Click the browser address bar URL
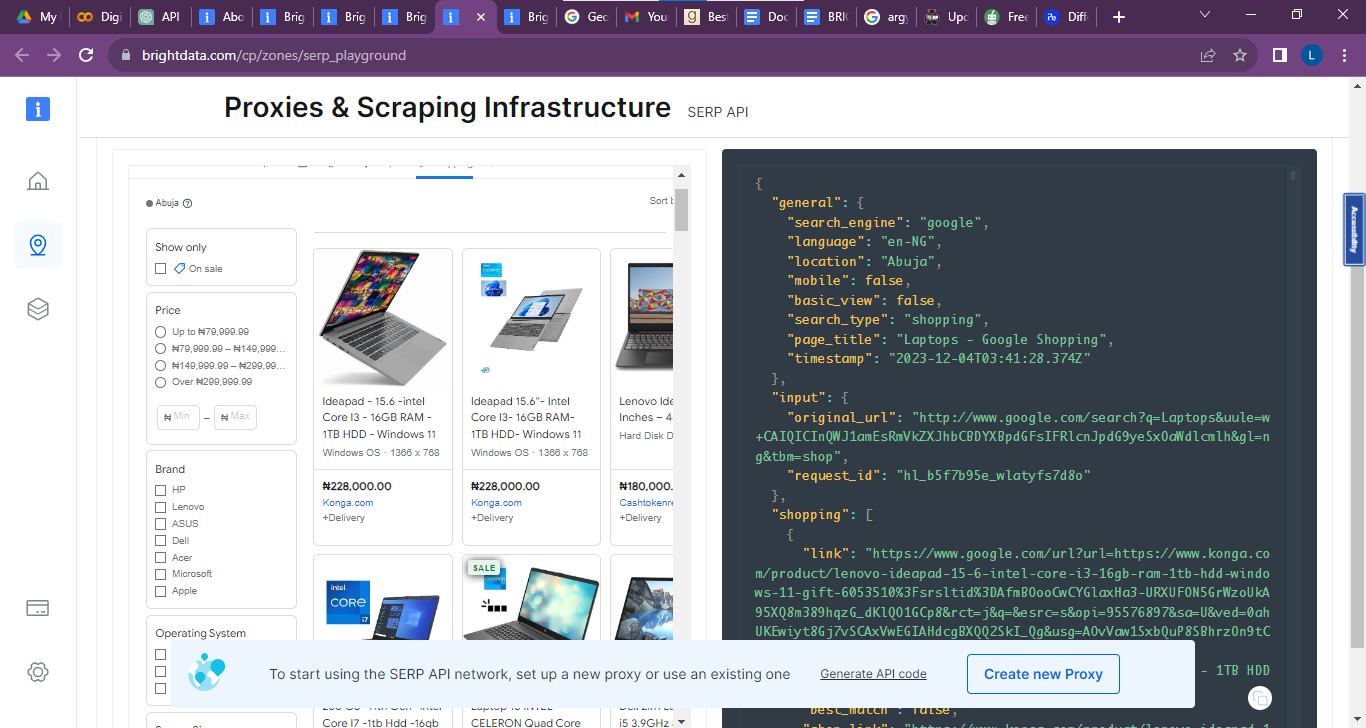The height and width of the screenshot is (728, 1366). [x=274, y=55]
